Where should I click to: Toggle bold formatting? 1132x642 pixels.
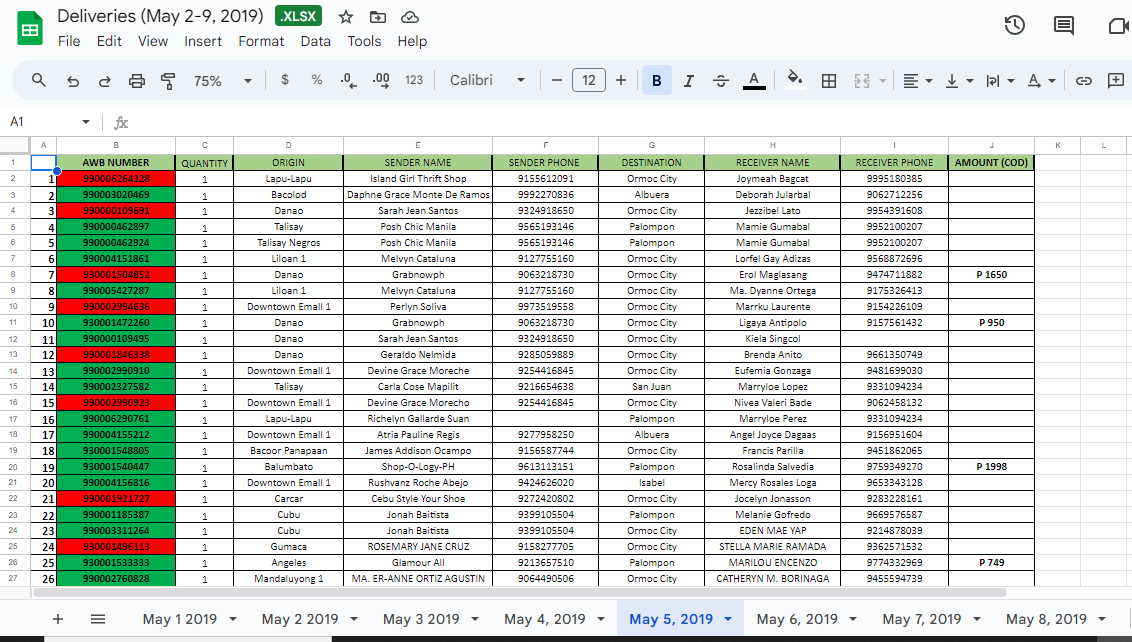656,80
